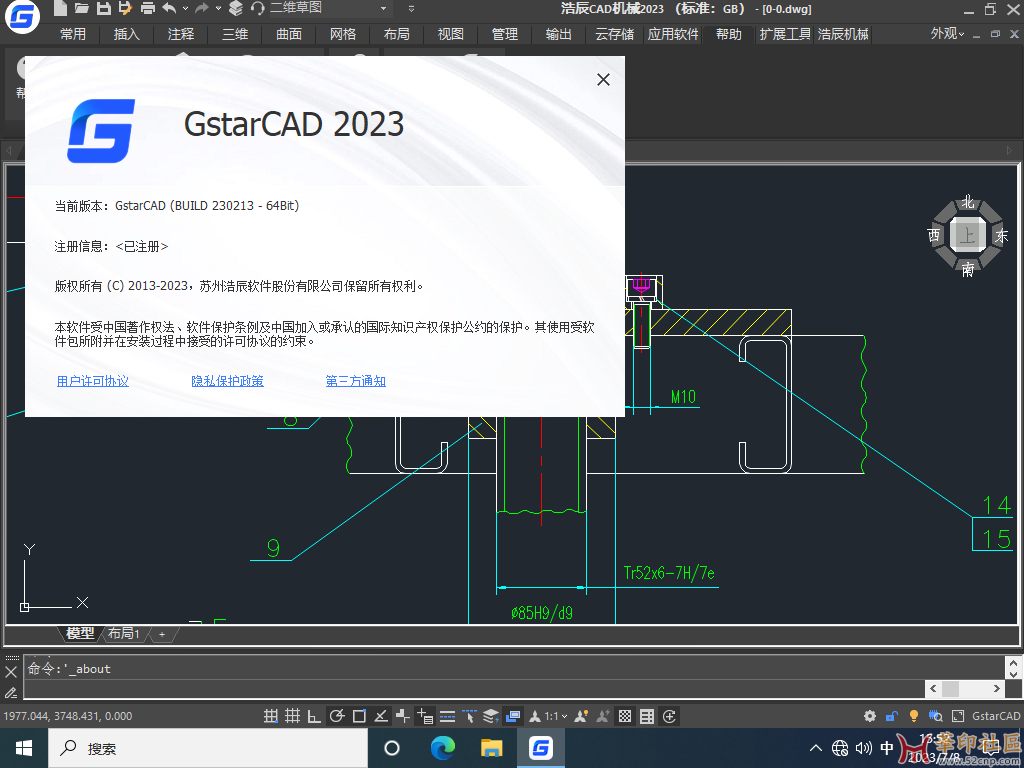This screenshot has width=1024, height=768.
Task: Switch to the 常用 ribbon tab
Action: (72, 34)
